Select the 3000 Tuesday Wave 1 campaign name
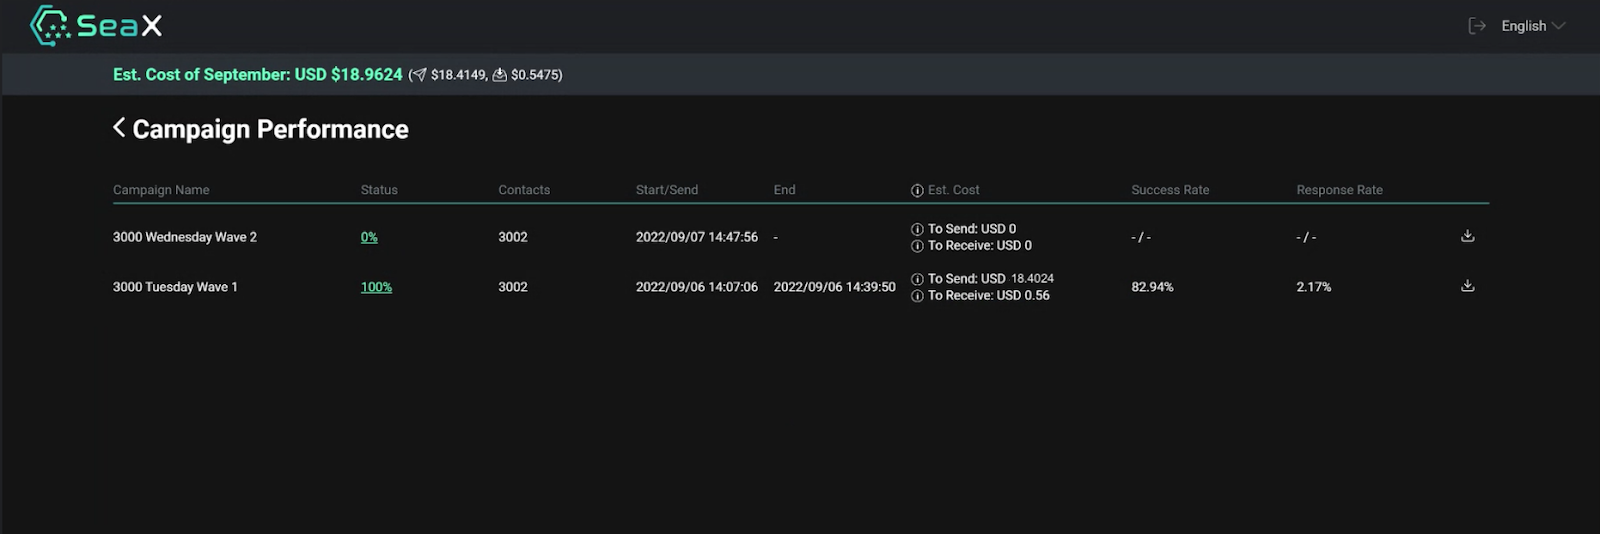1600x534 pixels. (175, 287)
